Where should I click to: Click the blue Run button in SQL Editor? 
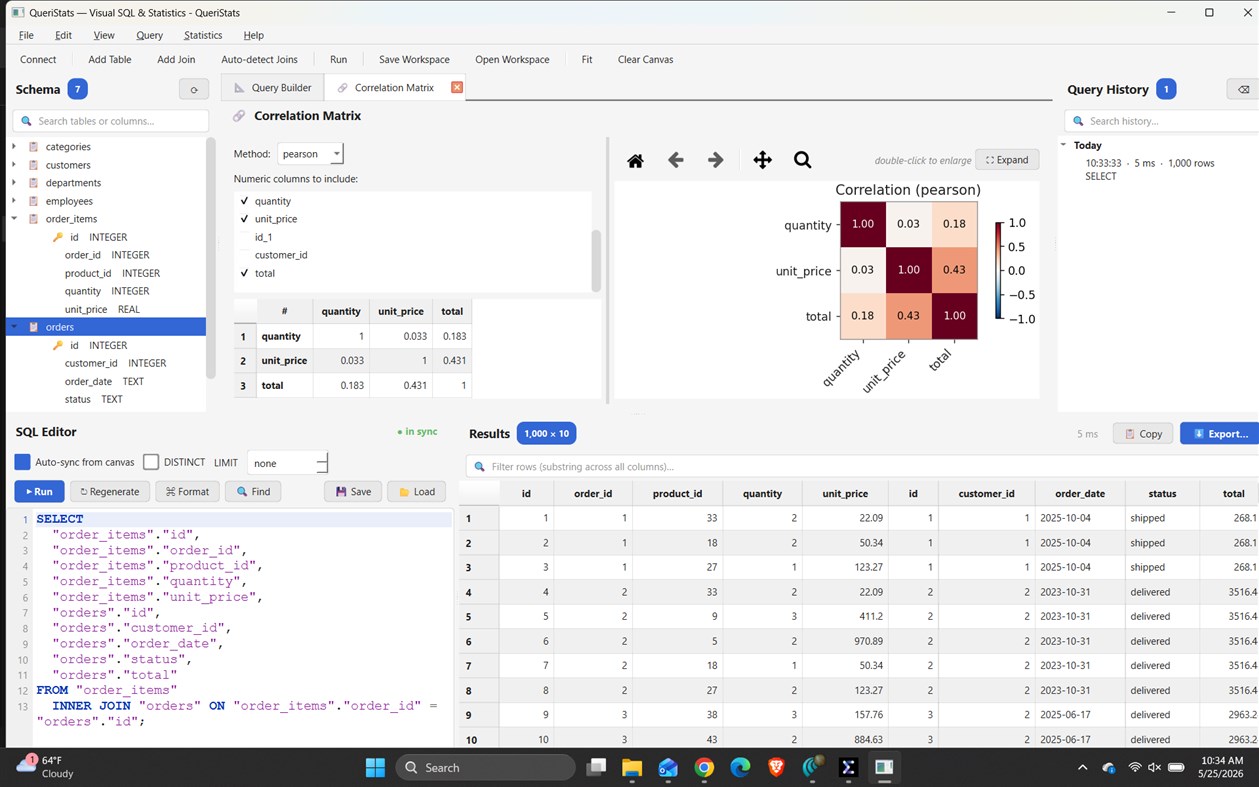[x=40, y=491]
